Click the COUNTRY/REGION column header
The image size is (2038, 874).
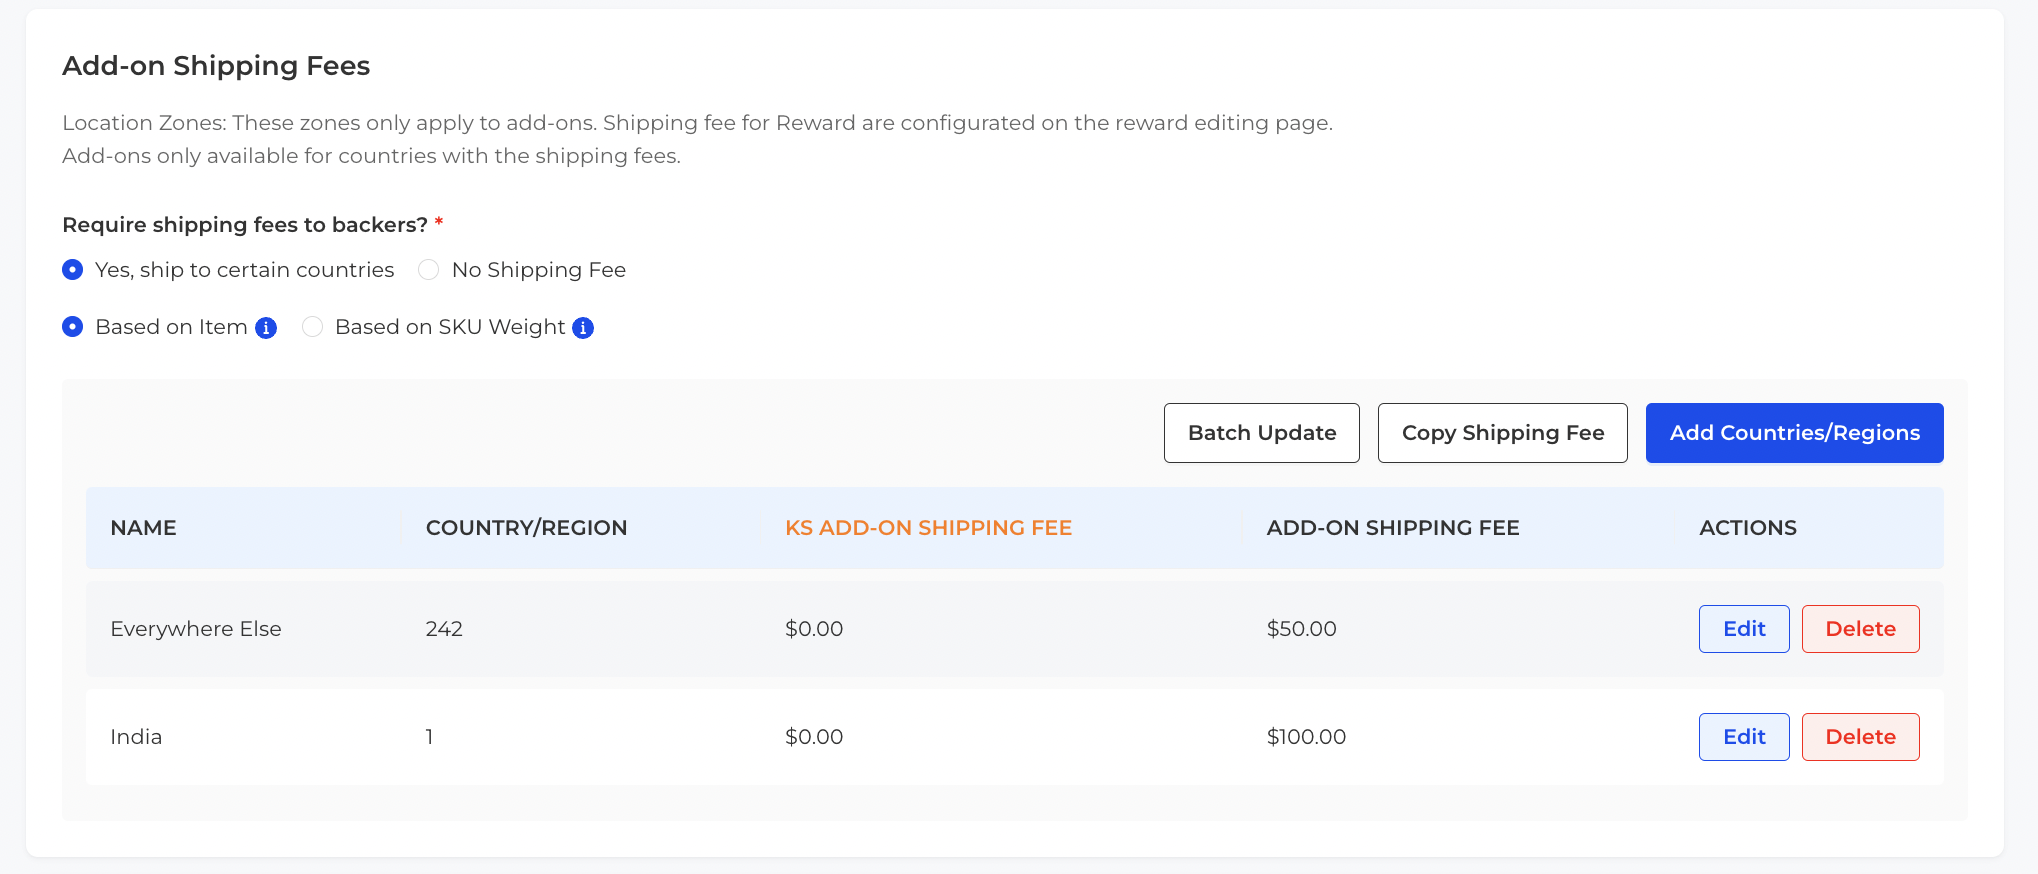(526, 528)
